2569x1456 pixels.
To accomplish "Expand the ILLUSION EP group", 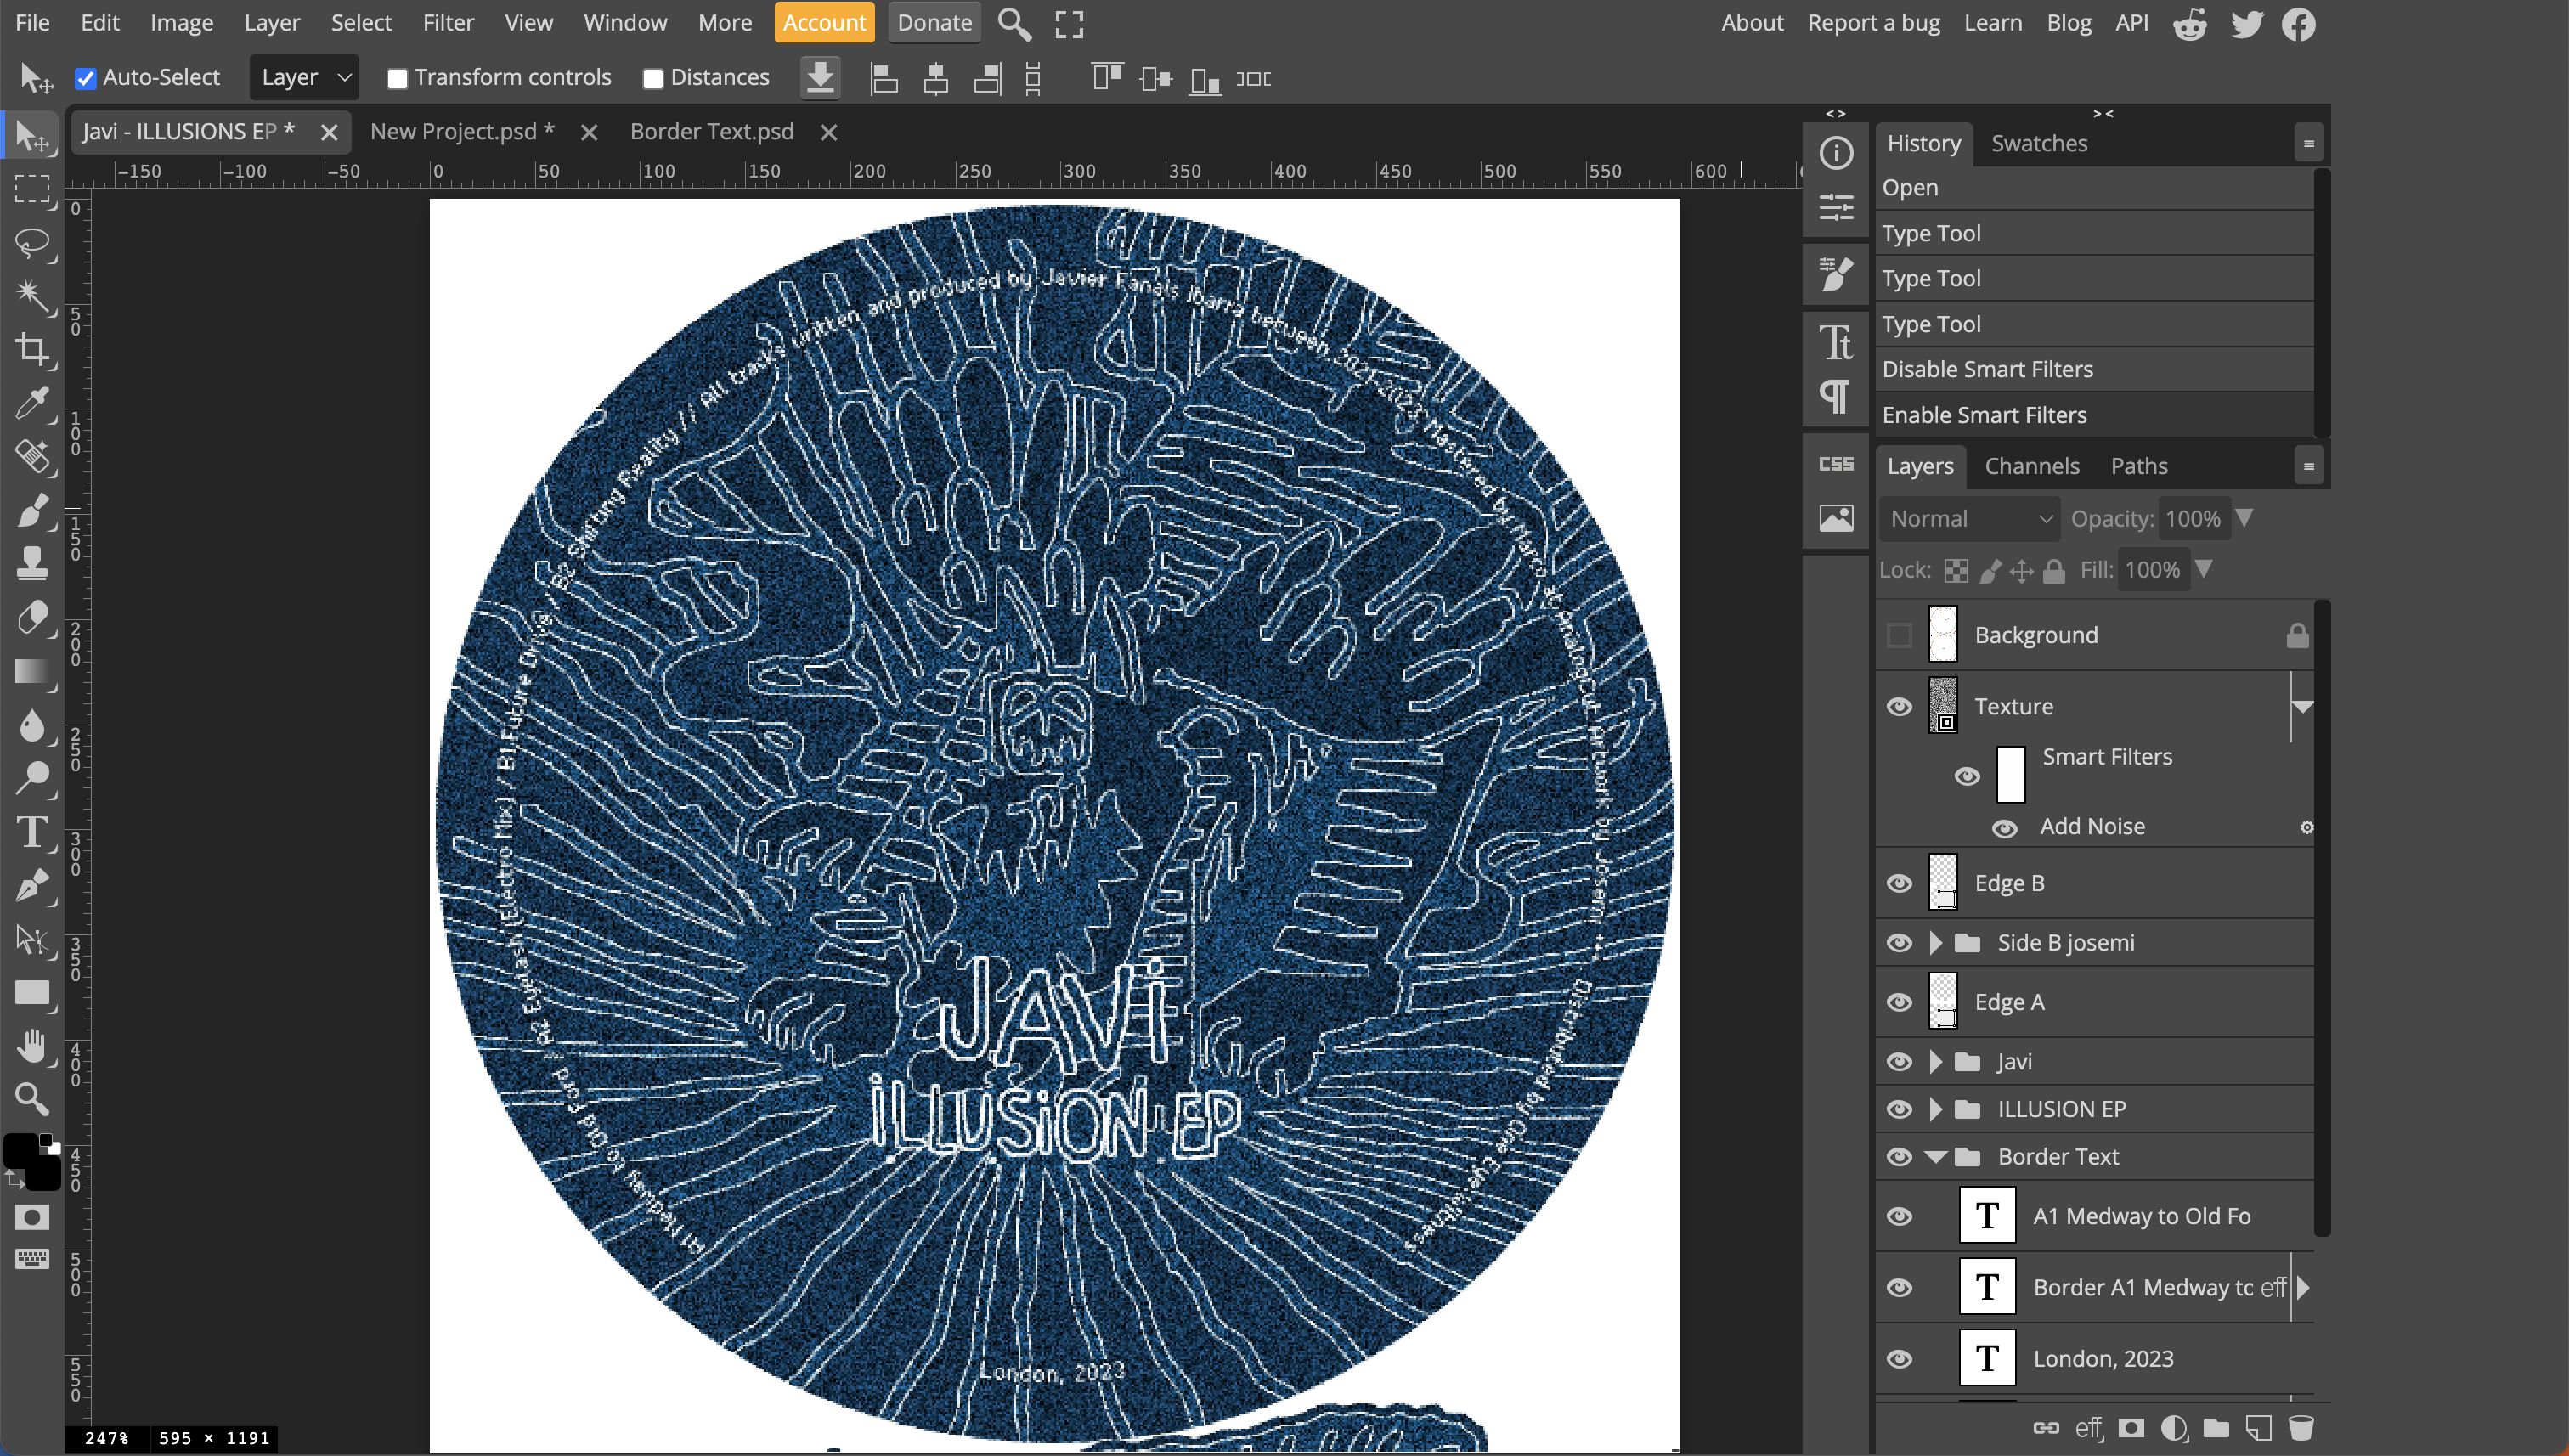I will (x=1937, y=1109).
